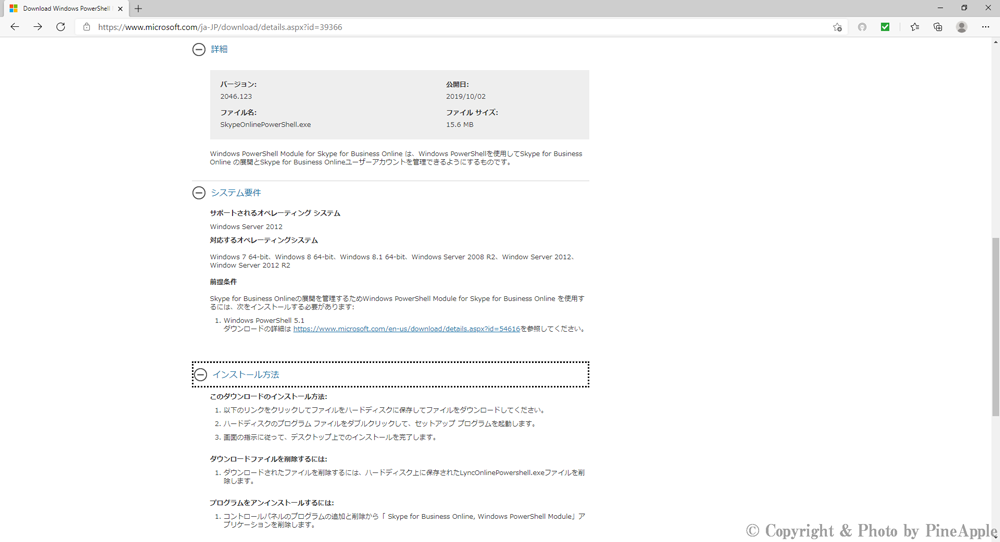
Task: Go back to the previous page
Action: [14, 27]
